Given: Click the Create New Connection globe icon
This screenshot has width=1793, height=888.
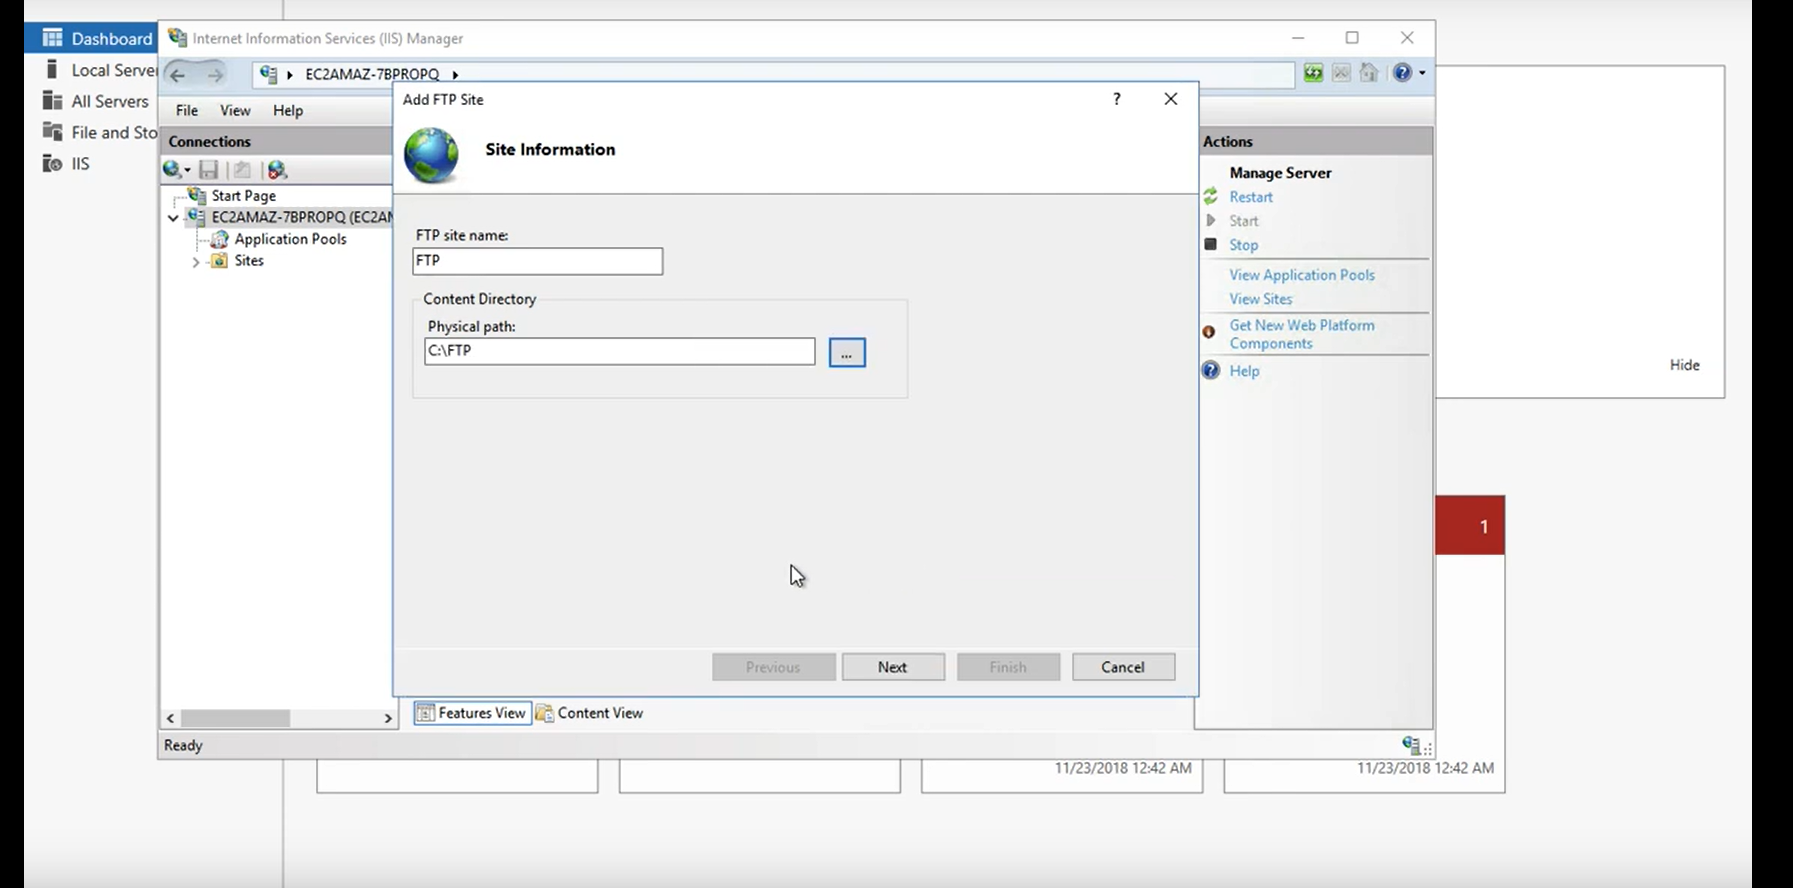Looking at the screenshot, I should pyautogui.click(x=171, y=170).
